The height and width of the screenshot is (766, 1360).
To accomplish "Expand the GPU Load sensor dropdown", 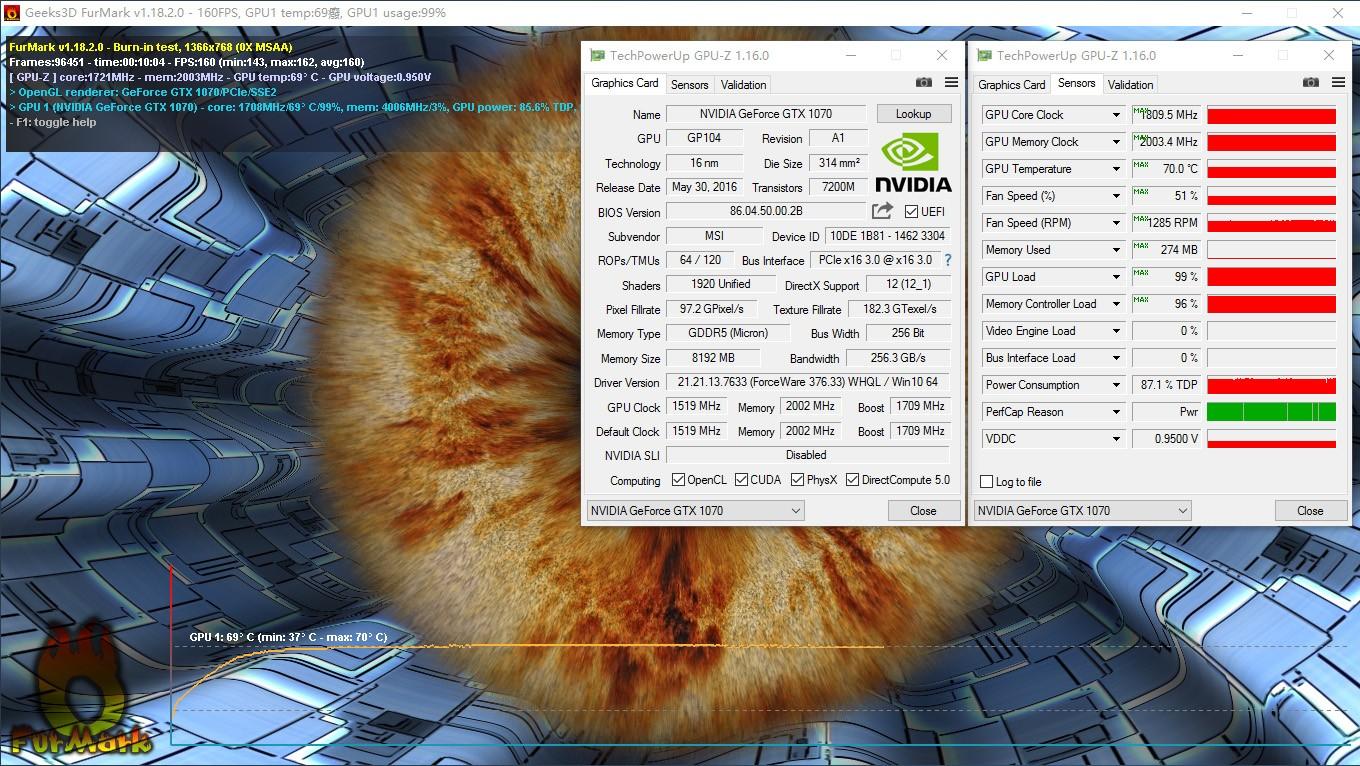I will click(x=1116, y=277).
